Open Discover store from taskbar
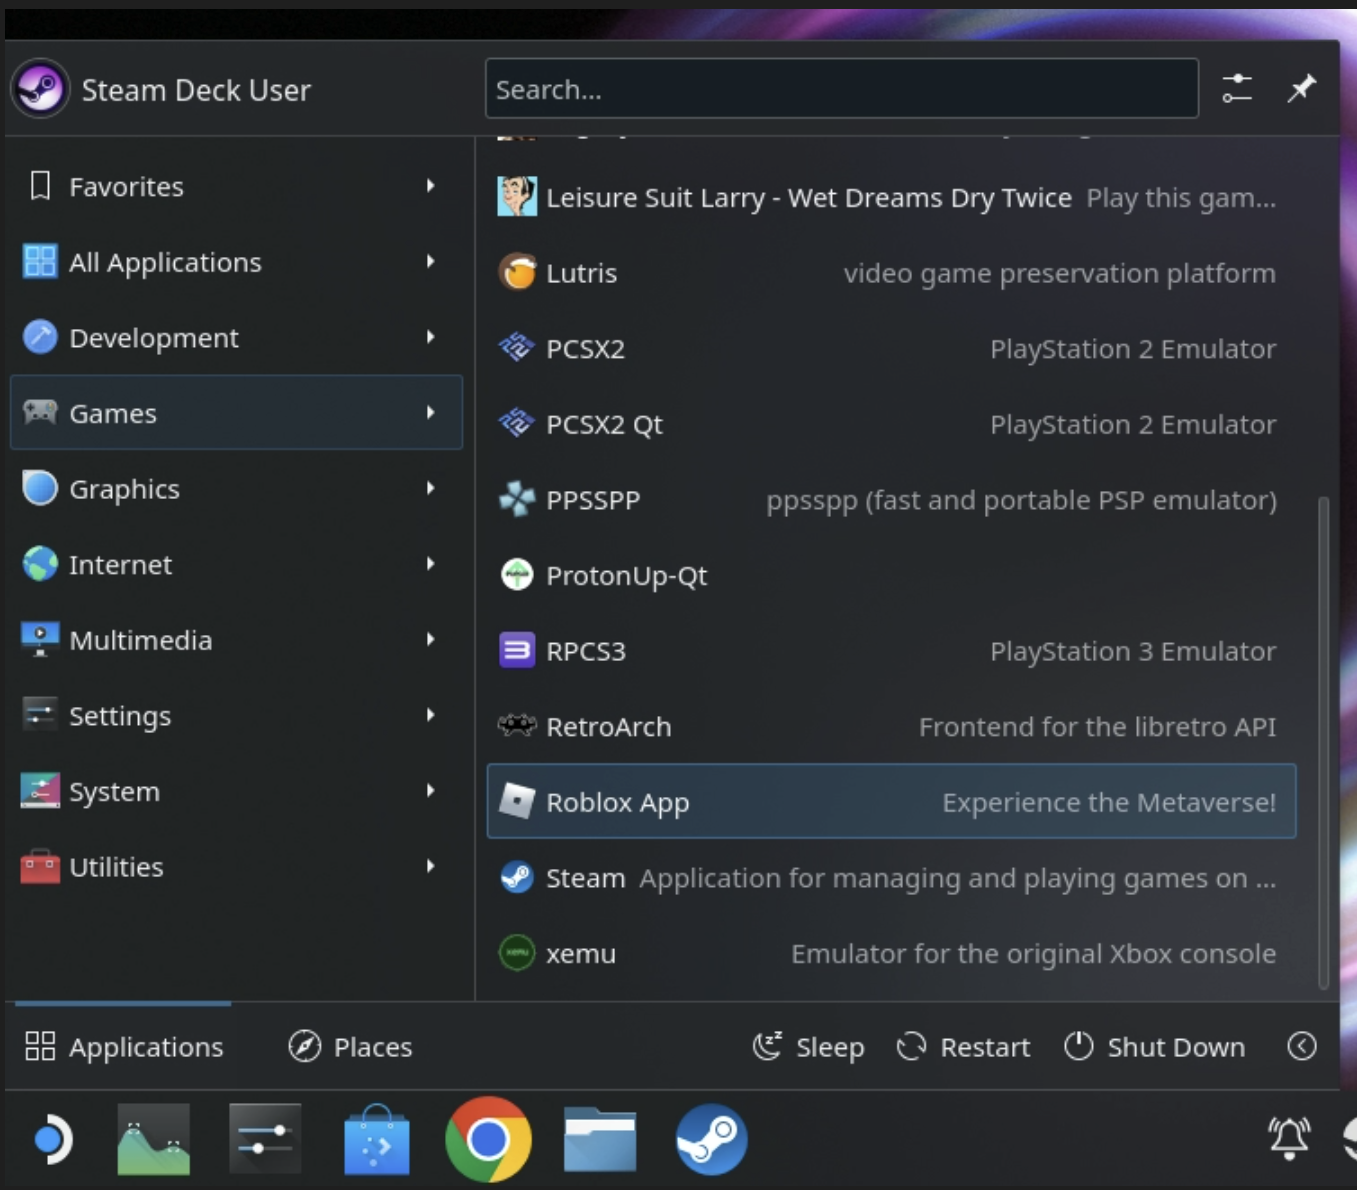Image resolution: width=1357 pixels, height=1190 pixels. [x=377, y=1139]
